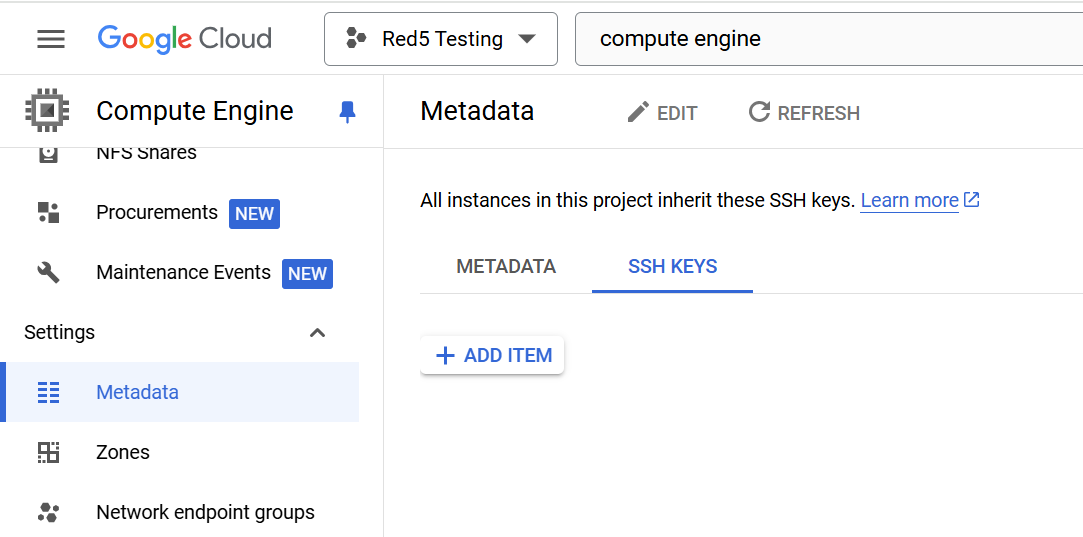Click the Procurements sidebar icon

pyautogui.click(x=48, y=212)
